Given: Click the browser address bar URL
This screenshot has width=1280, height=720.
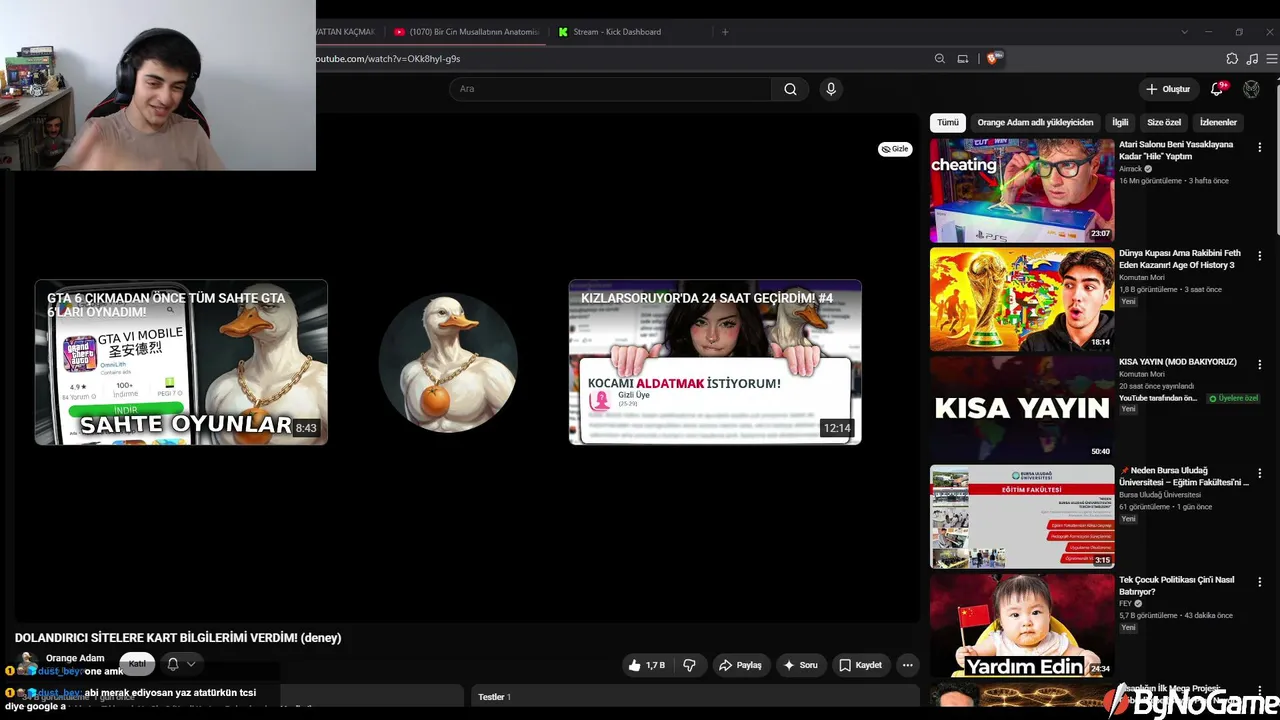Looking at the screenshot, I should pyautogui.click(x=388, y=59).
